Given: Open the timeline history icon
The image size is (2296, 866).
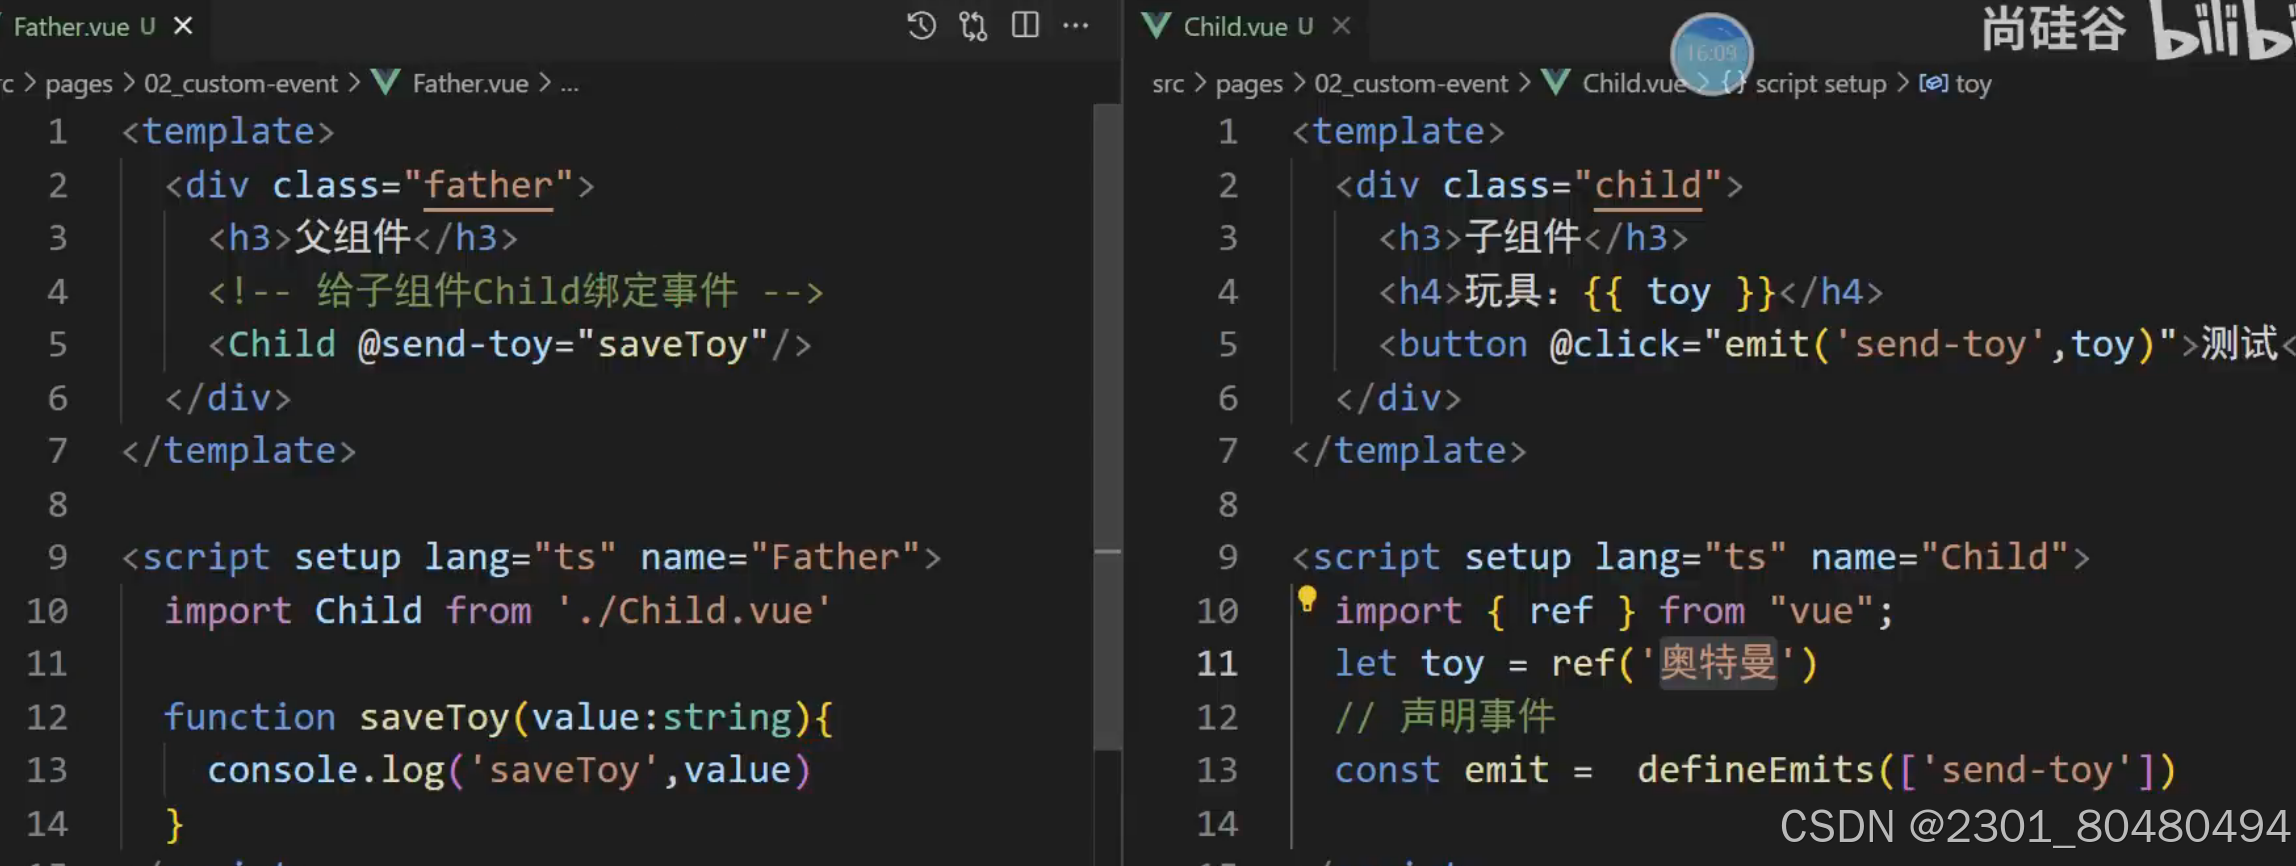Looking at the screenshot, I should [921, 26].
